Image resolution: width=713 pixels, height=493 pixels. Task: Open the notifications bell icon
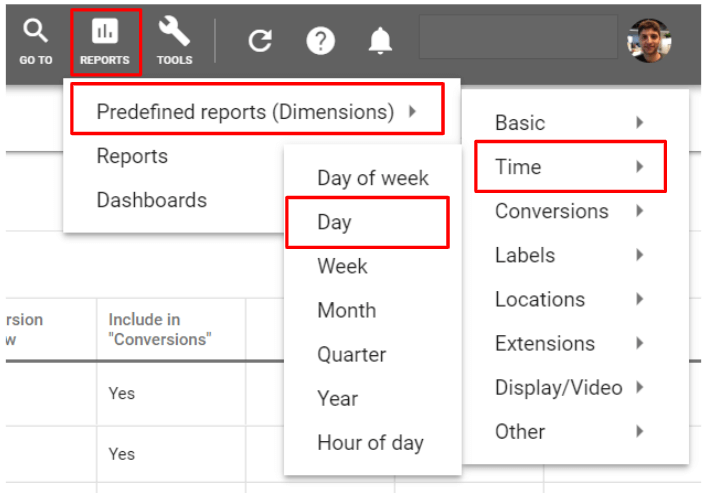[380, 41]
